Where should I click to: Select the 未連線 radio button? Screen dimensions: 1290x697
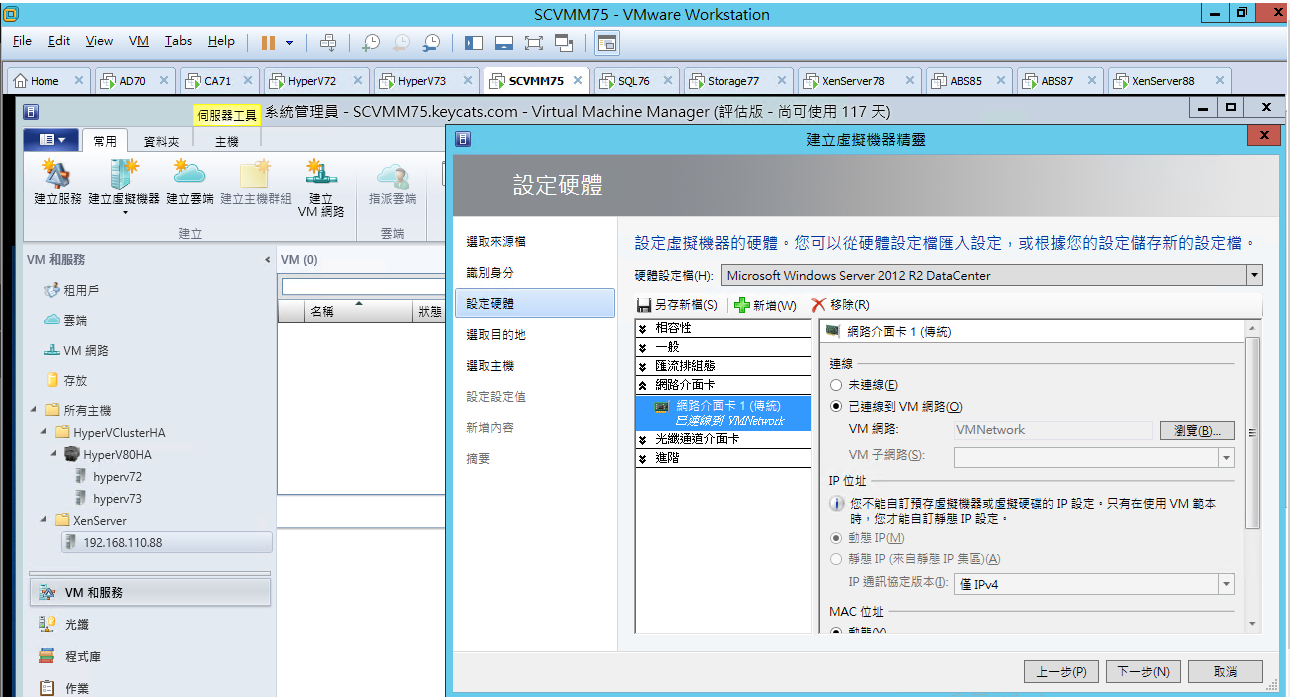pyautogui.click(x=836, y=385)
